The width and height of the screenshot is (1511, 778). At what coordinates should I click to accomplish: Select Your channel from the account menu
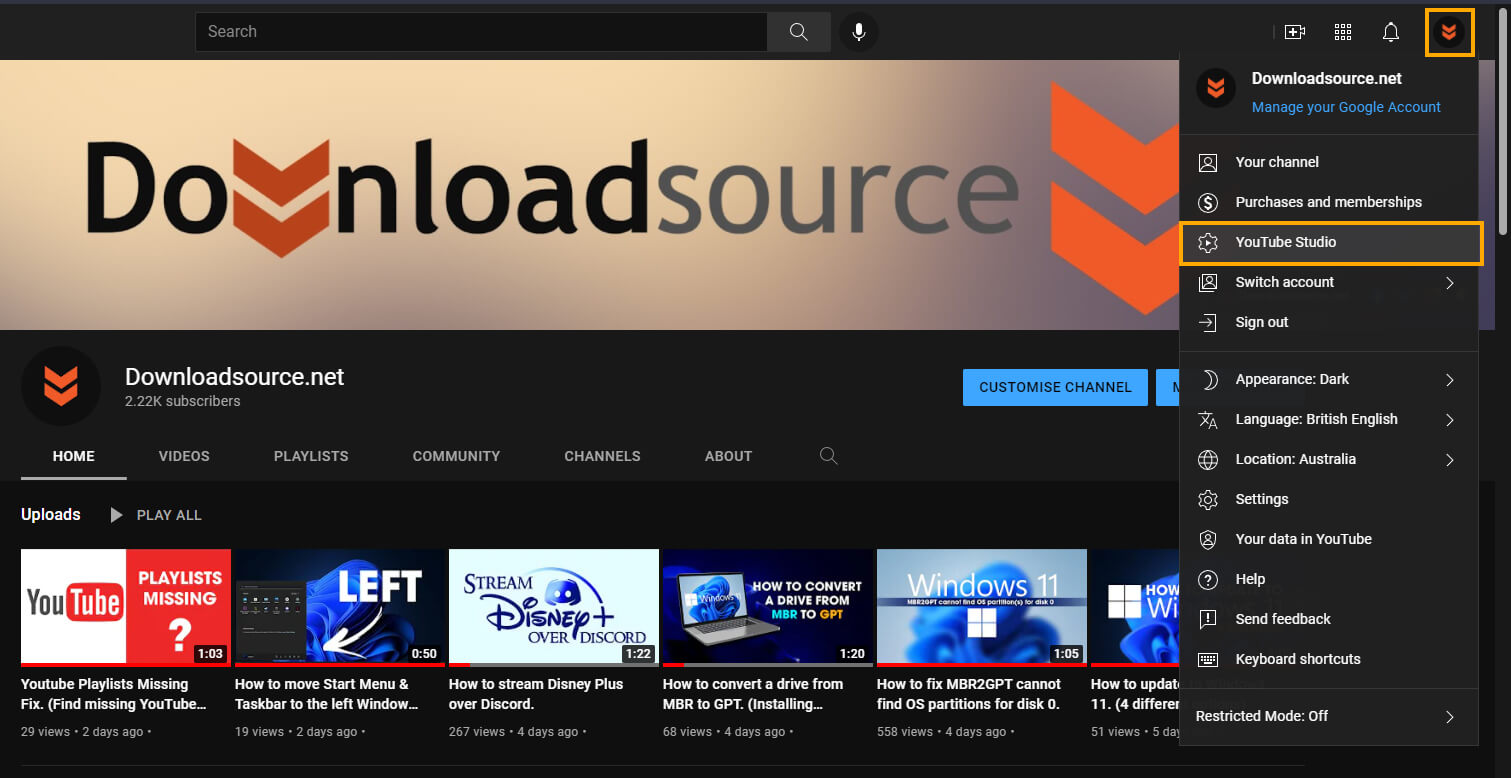(x=1329, y=162)
